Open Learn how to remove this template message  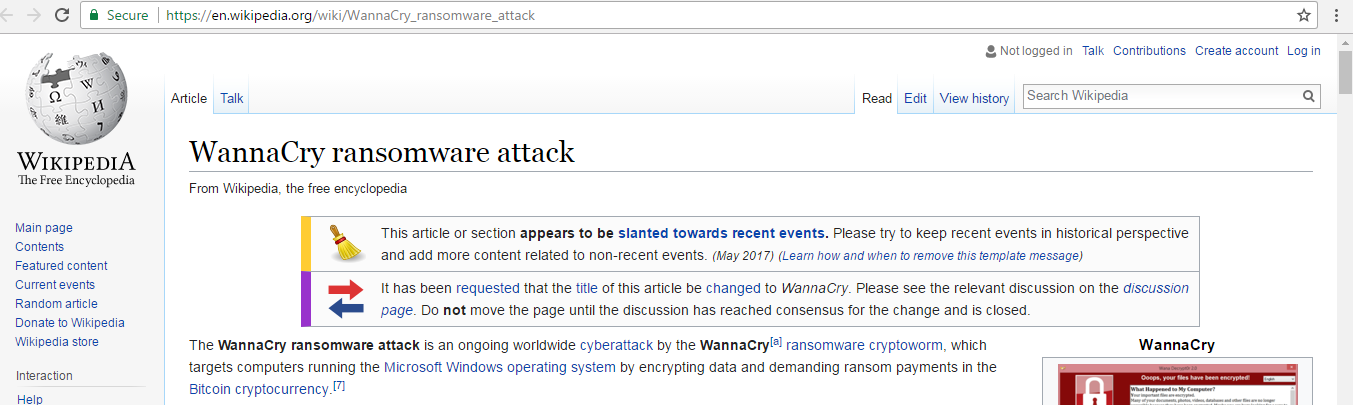930,256
